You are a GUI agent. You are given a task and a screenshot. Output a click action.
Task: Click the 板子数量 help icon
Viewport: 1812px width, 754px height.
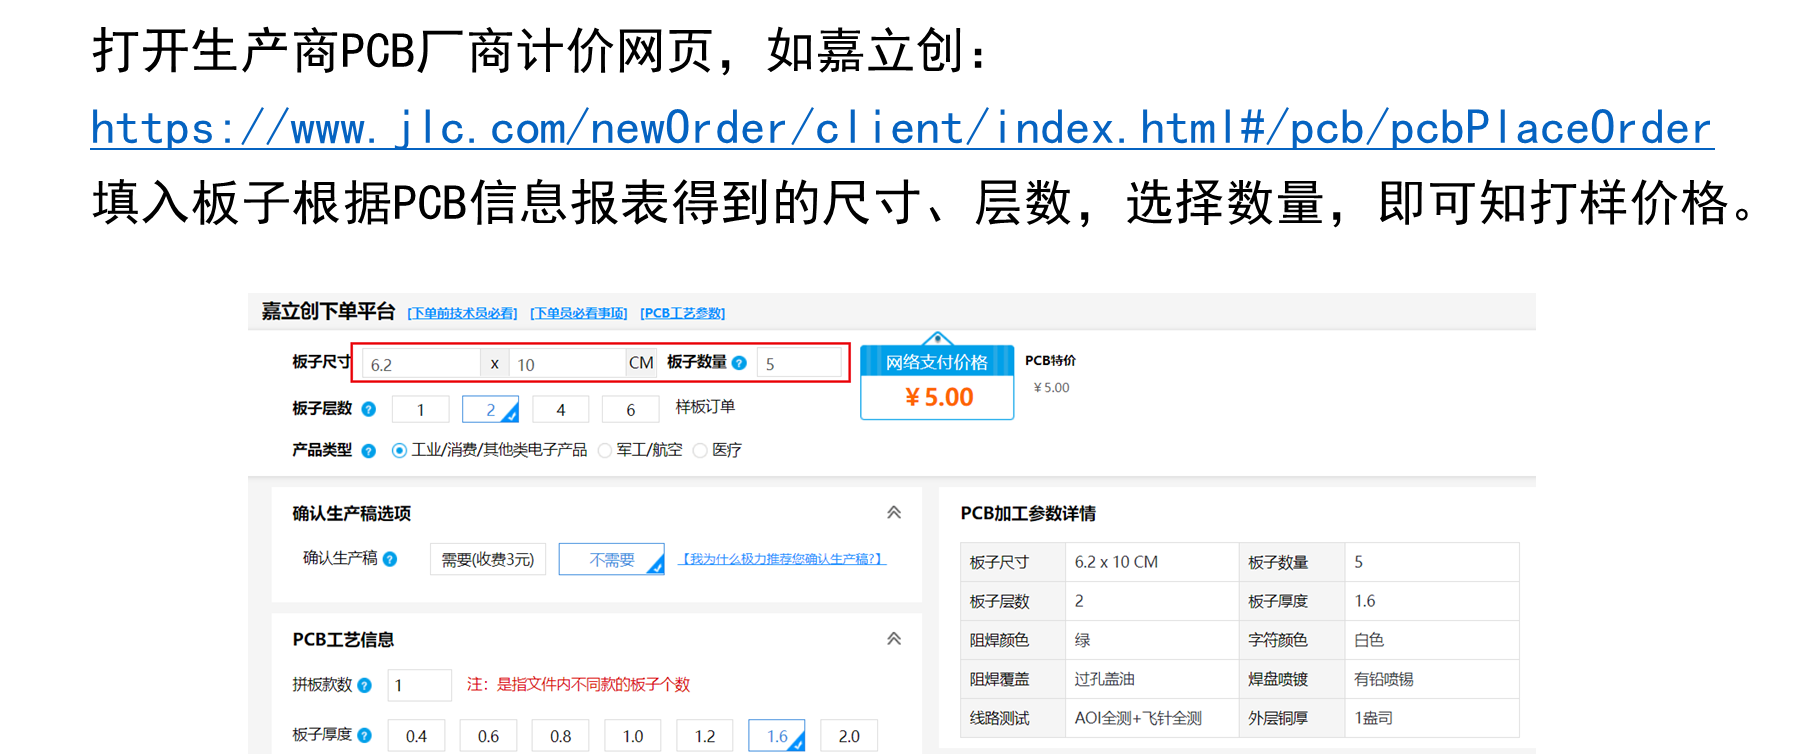(x=739, y=363)
